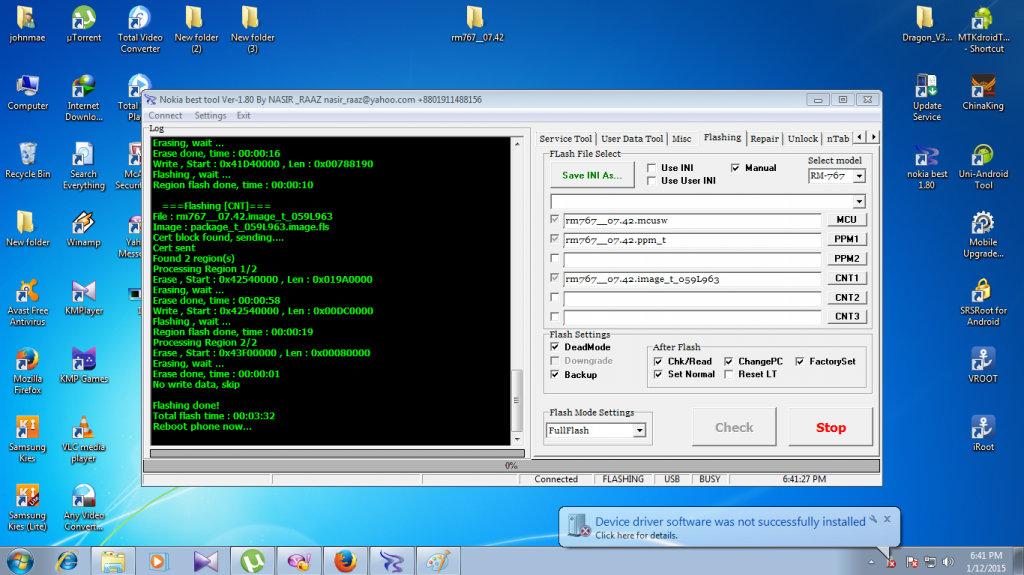Screen dimensions: 1024x575
Task: Expand the empty dropdown above the MCU file field
Action: [858, 202]
